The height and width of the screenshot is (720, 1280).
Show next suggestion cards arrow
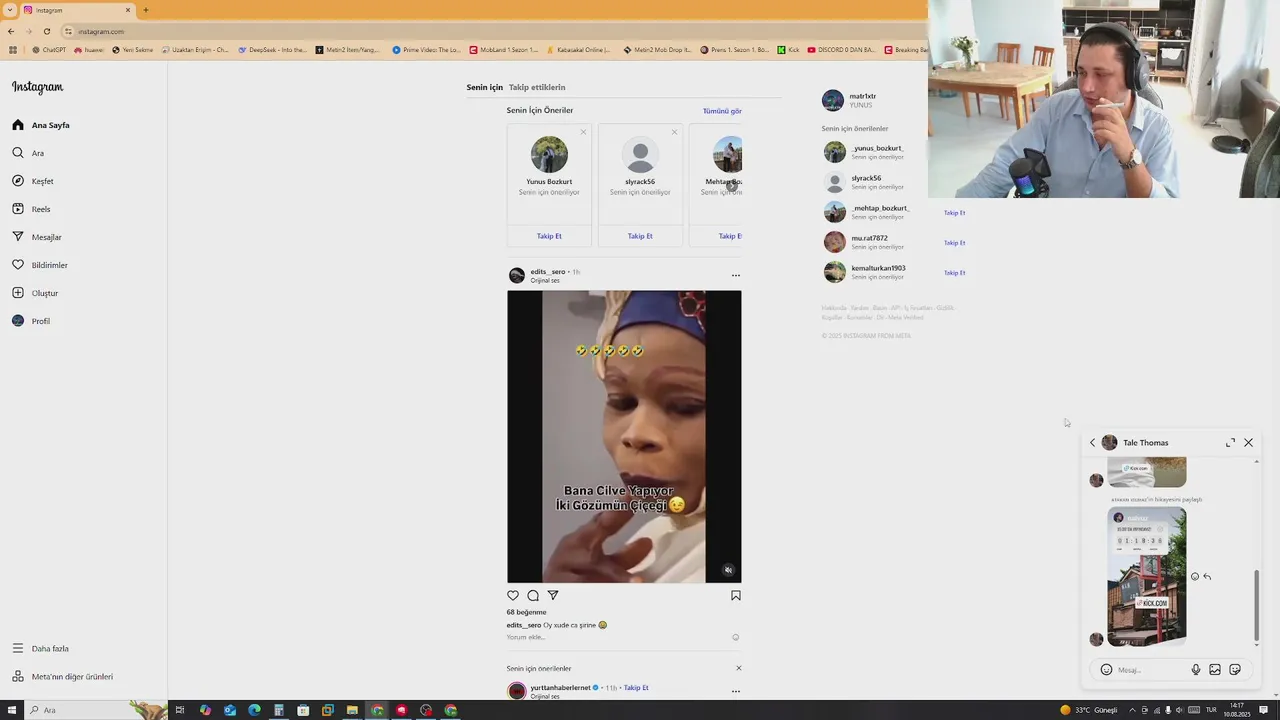[x=732, y=185]
